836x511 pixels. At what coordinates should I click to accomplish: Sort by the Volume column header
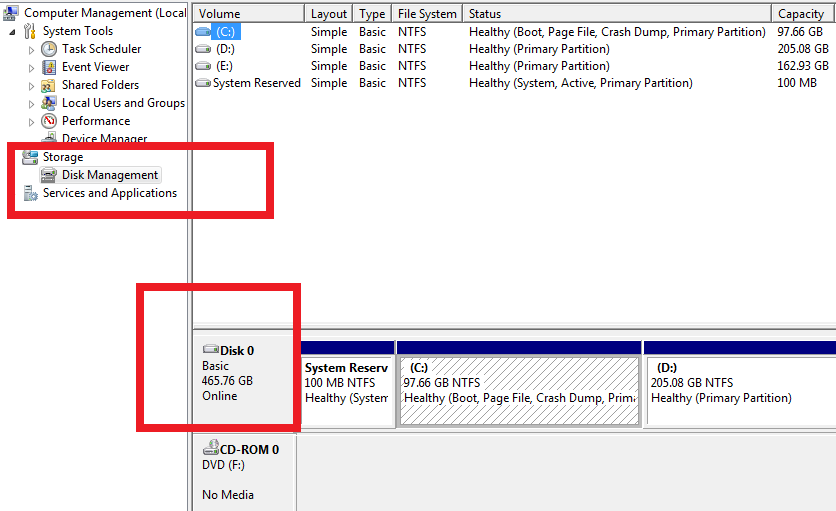(248, 14)
